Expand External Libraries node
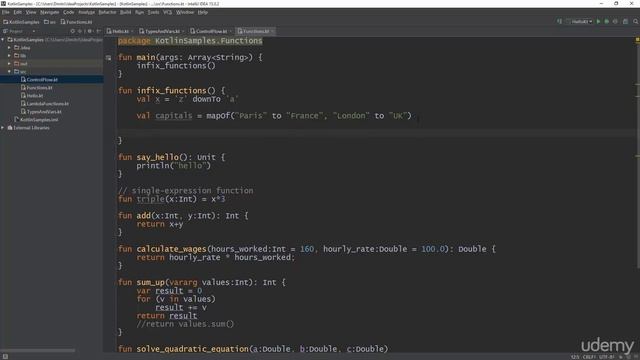The height and width of the screenshot is (360, 640). pyautogui.click(x=3, y=128)
